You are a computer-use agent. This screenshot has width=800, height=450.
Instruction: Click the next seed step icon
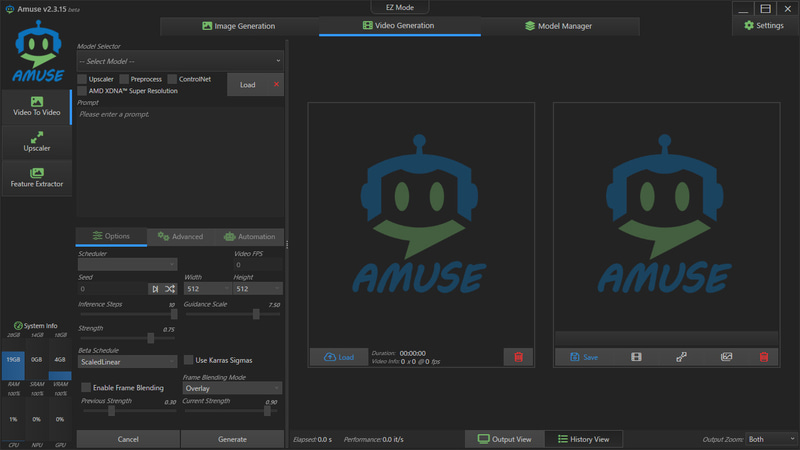tap(155, 289)
